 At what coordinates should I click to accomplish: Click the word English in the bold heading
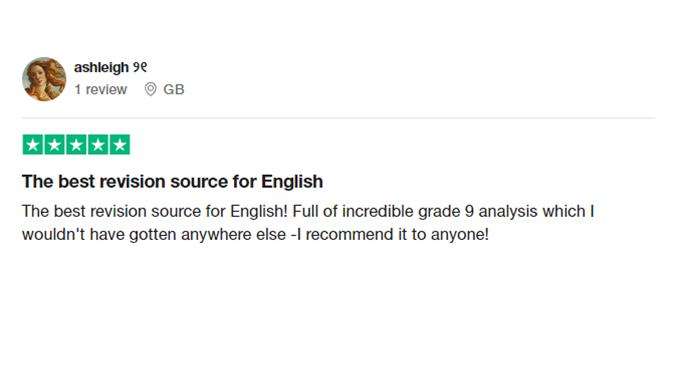(x=292, y=181)
